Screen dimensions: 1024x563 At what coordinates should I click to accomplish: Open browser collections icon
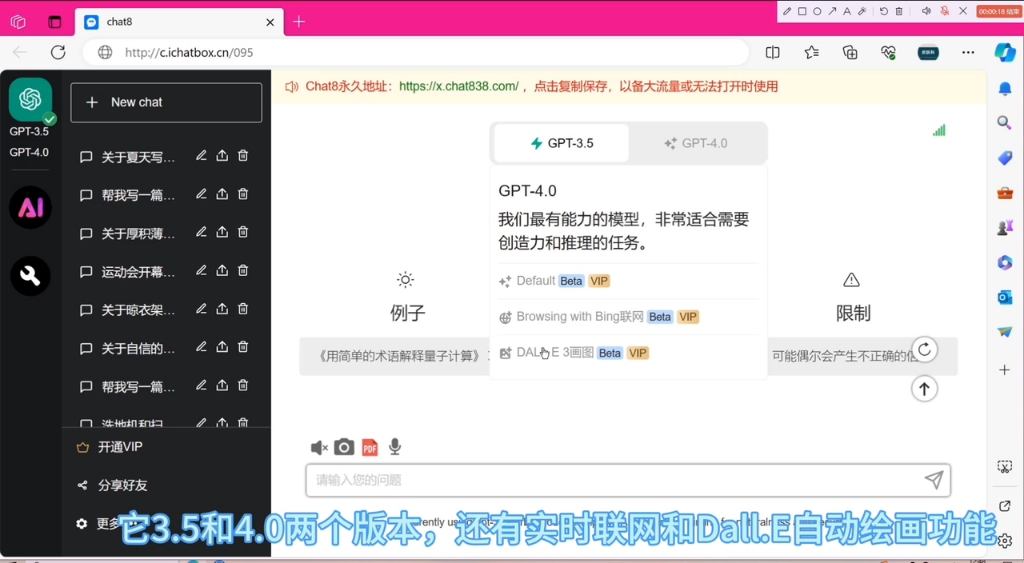(x=850, y=52)
